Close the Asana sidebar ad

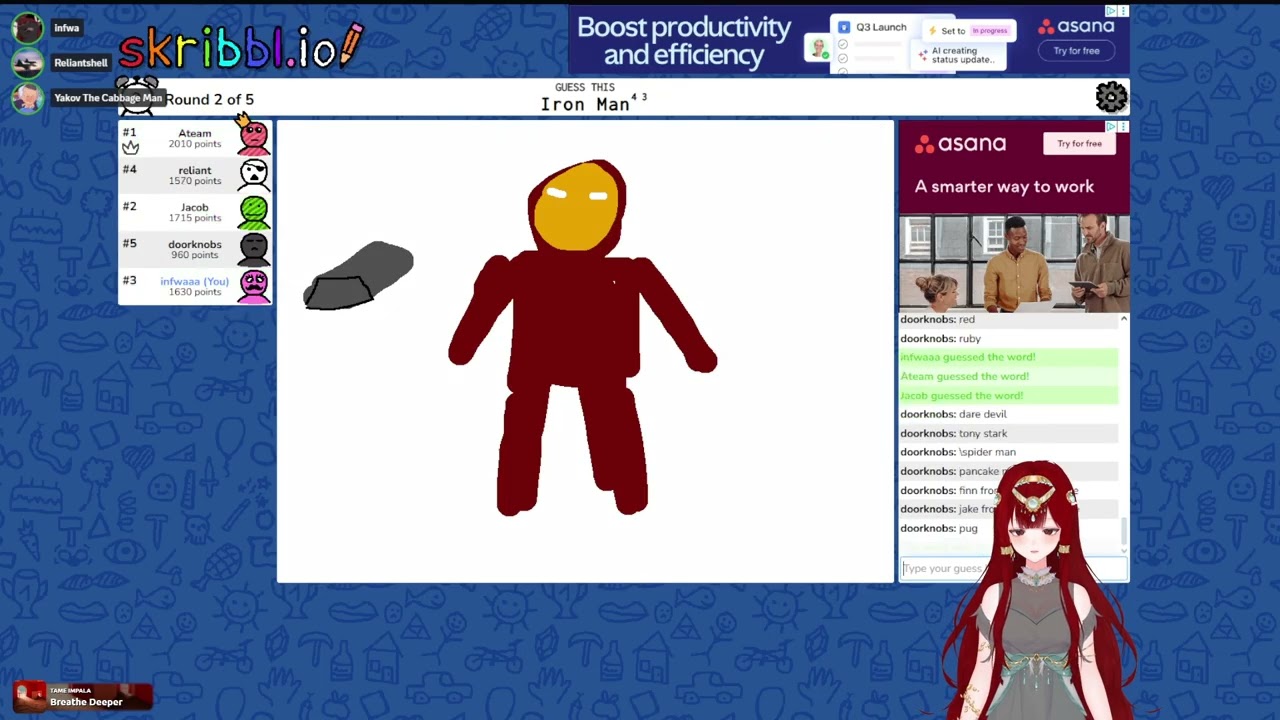[1123, 127]
